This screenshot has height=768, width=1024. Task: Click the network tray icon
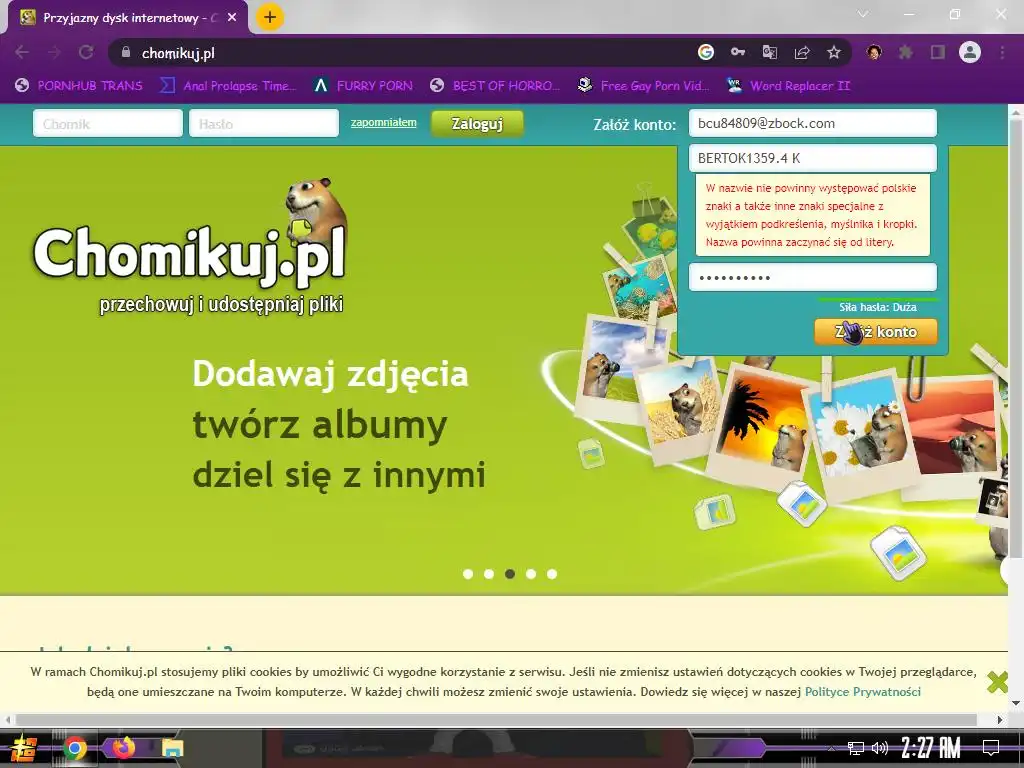pos(856,748)
